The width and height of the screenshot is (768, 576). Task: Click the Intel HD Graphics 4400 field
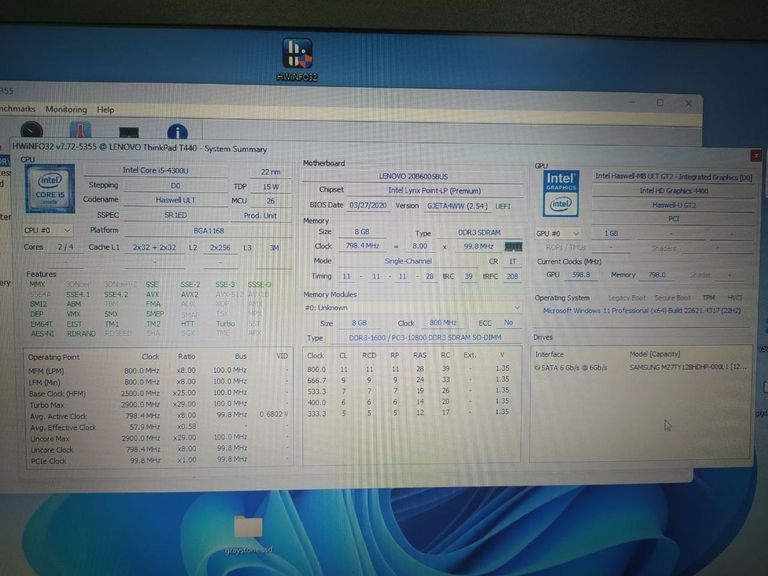click(673, 191)
